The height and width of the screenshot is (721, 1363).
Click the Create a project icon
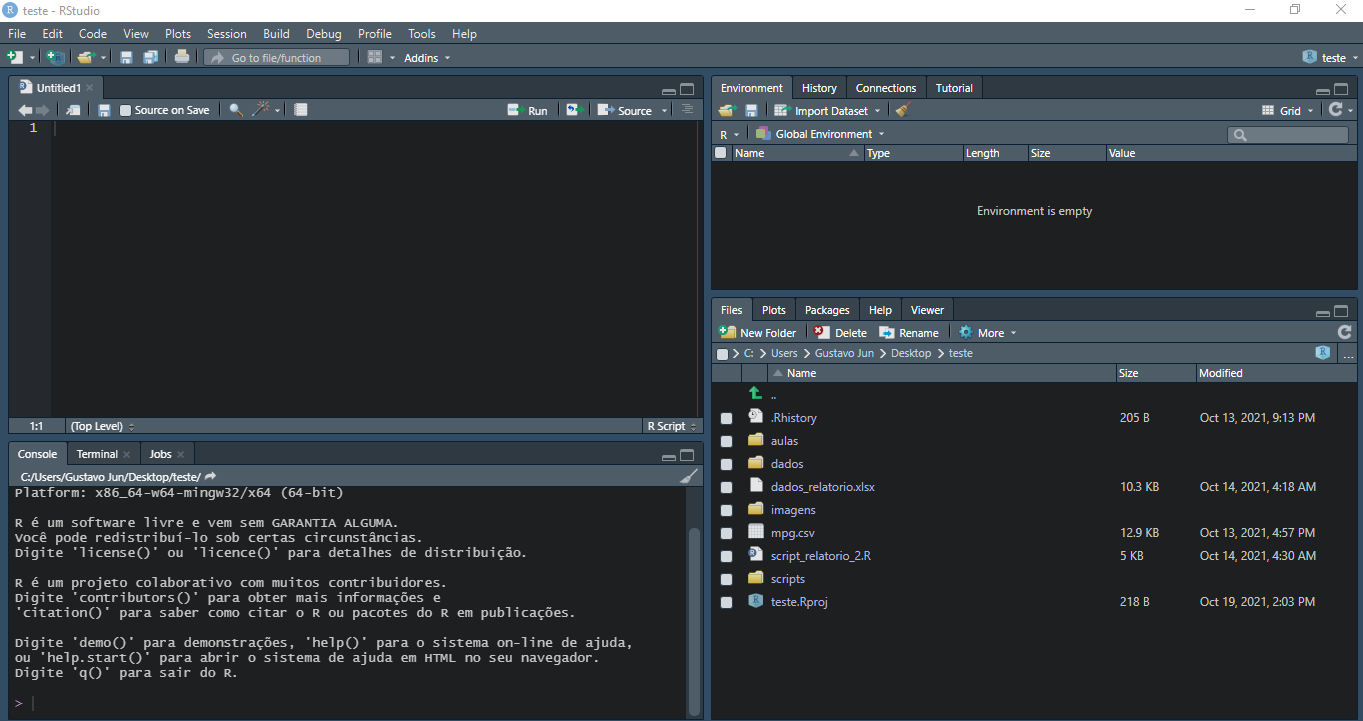[56, 57]
